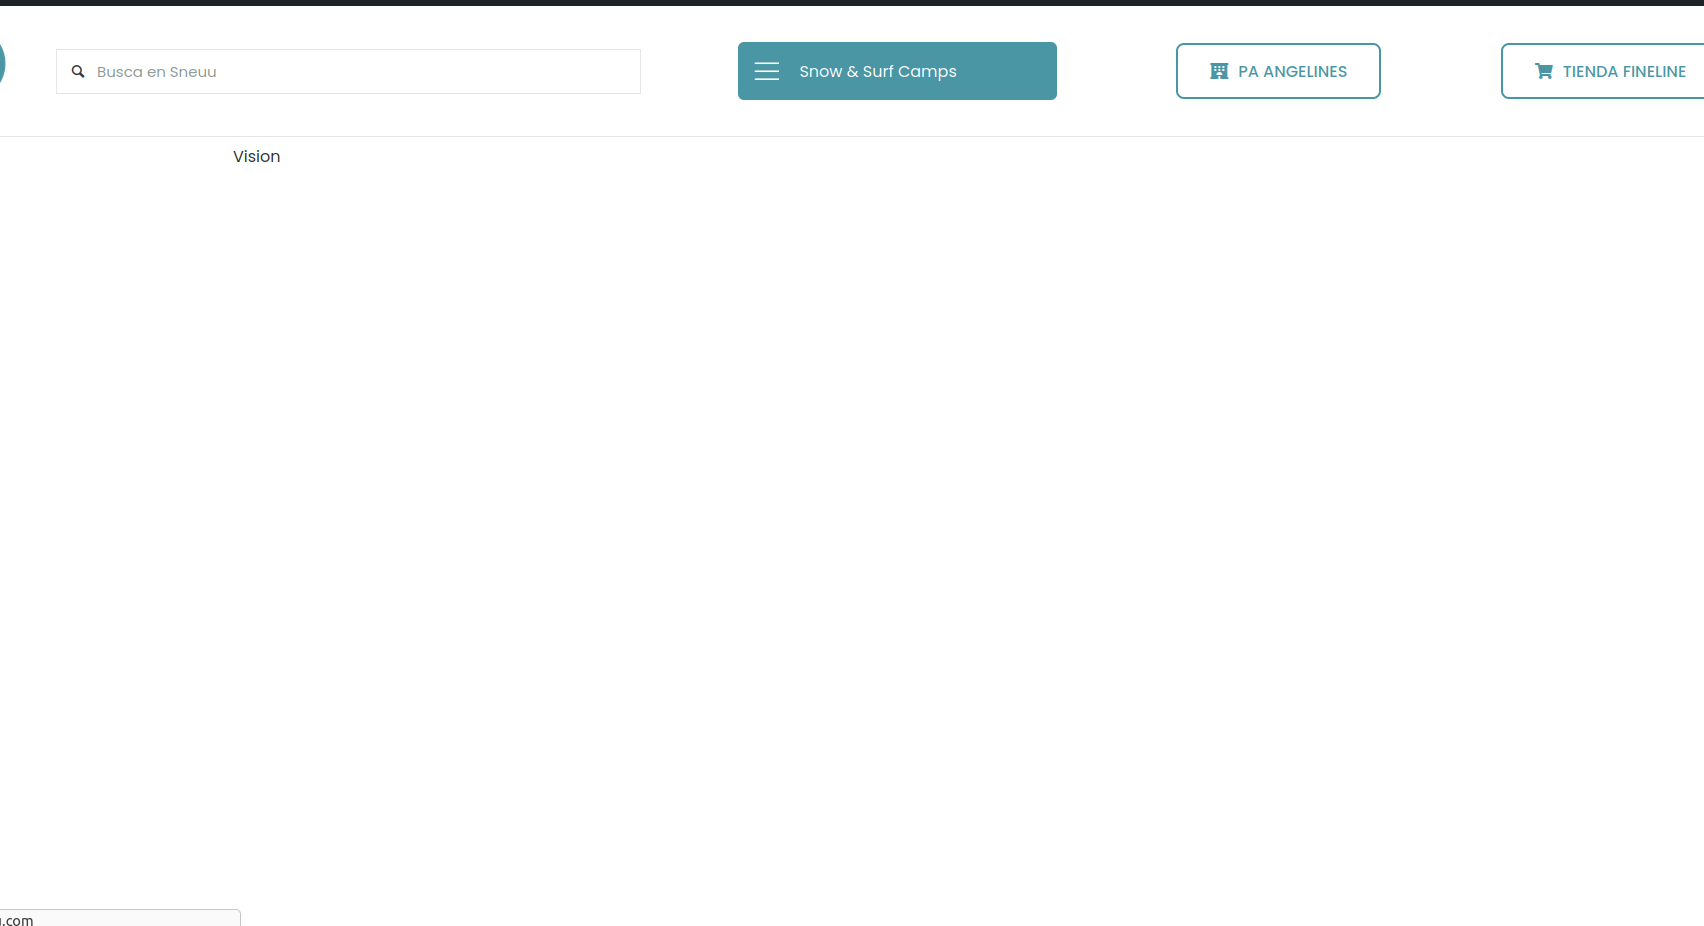Screen dimensions: 1704x926
Task: Click the Vision text label
Action: (x=257, y=157)
